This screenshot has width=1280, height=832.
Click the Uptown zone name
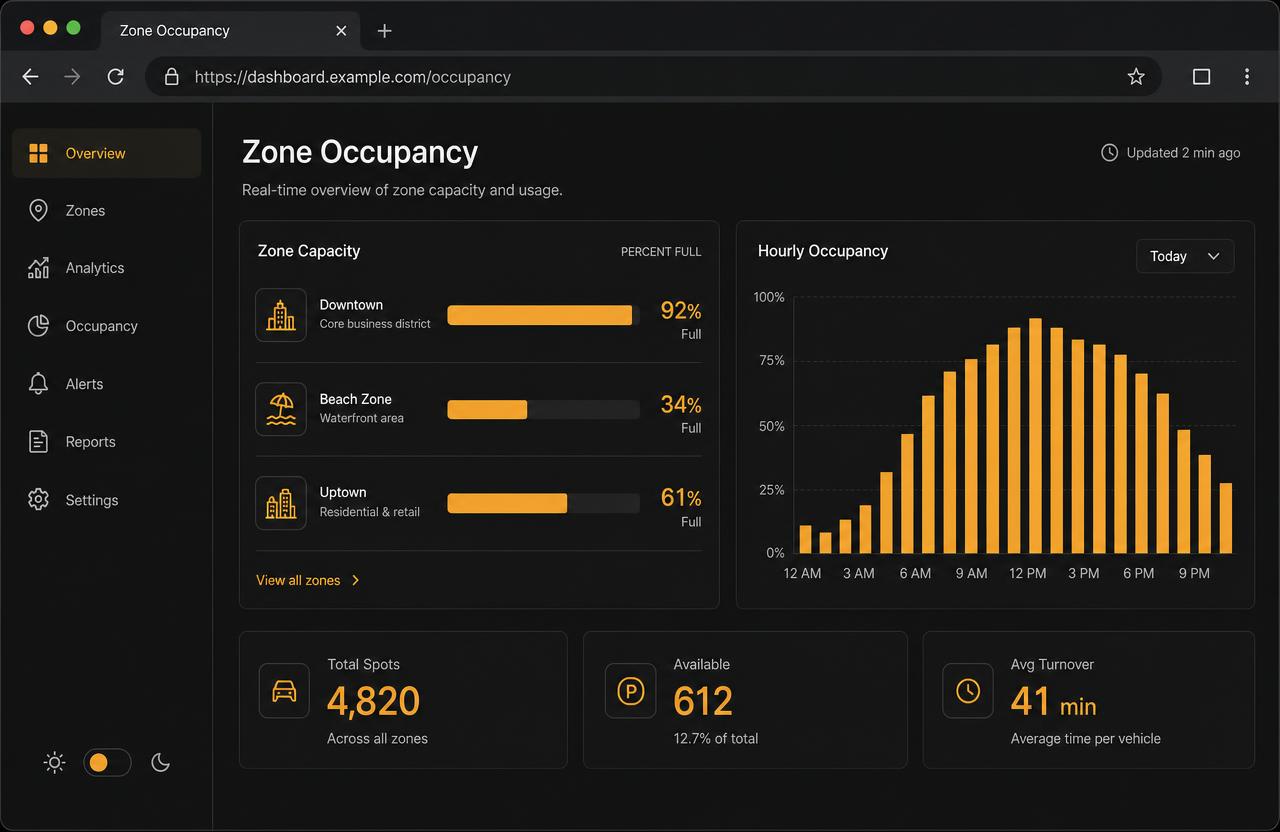tap(343, 492)
